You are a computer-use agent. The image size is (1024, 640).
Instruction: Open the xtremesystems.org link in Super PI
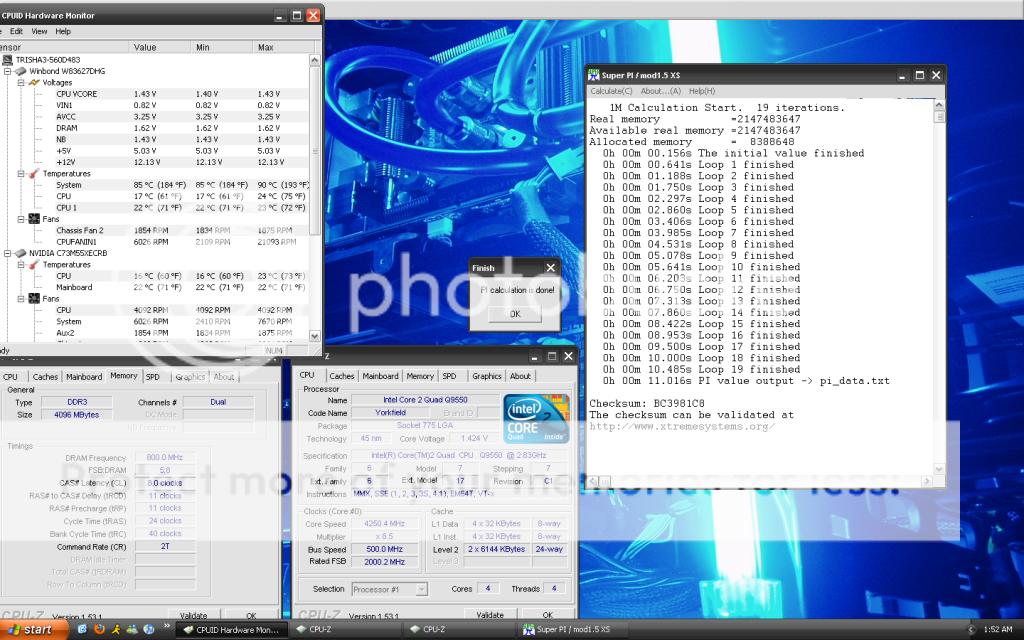tap(682, 426)
